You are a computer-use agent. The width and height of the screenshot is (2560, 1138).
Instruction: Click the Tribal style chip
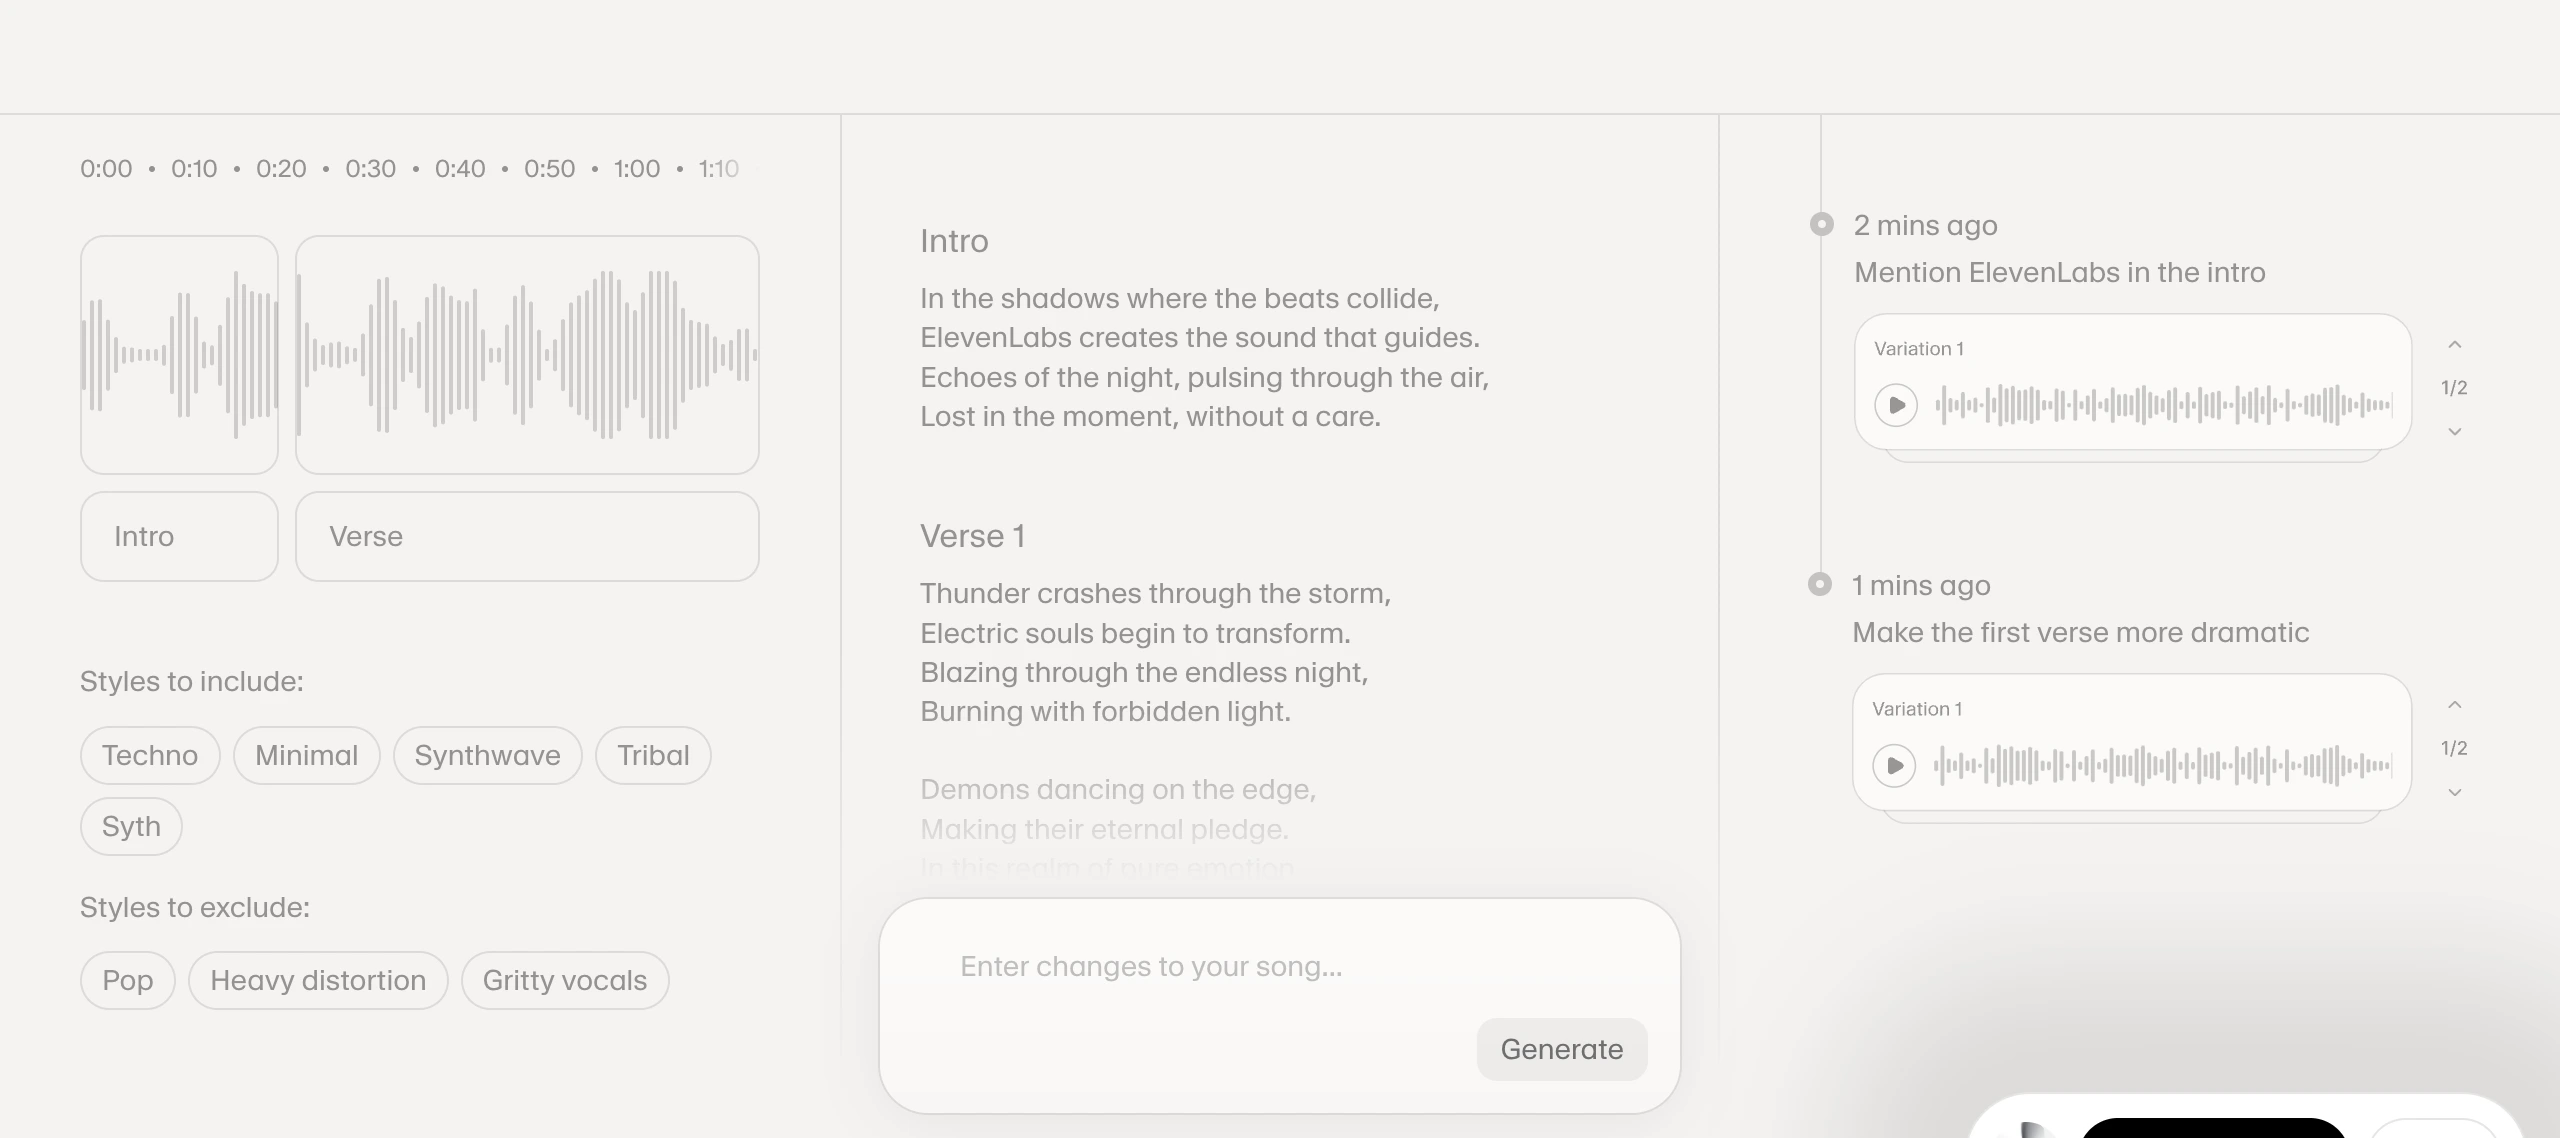click(x=653, y=755)
